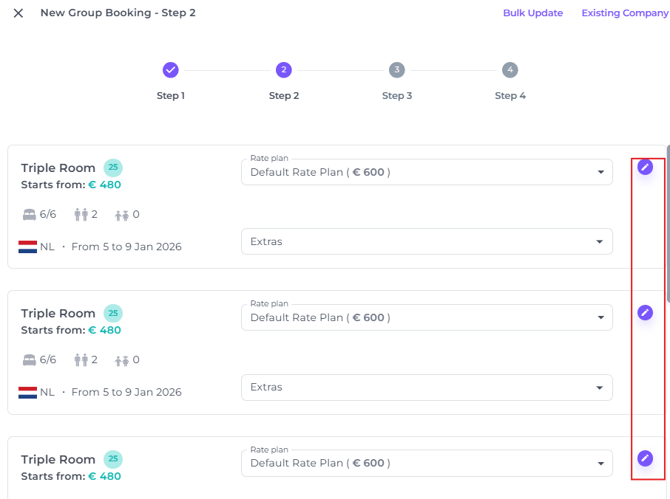Expand the Extras dropdown for the second room
Screen dimensions: 670x499
click(426, 387)
